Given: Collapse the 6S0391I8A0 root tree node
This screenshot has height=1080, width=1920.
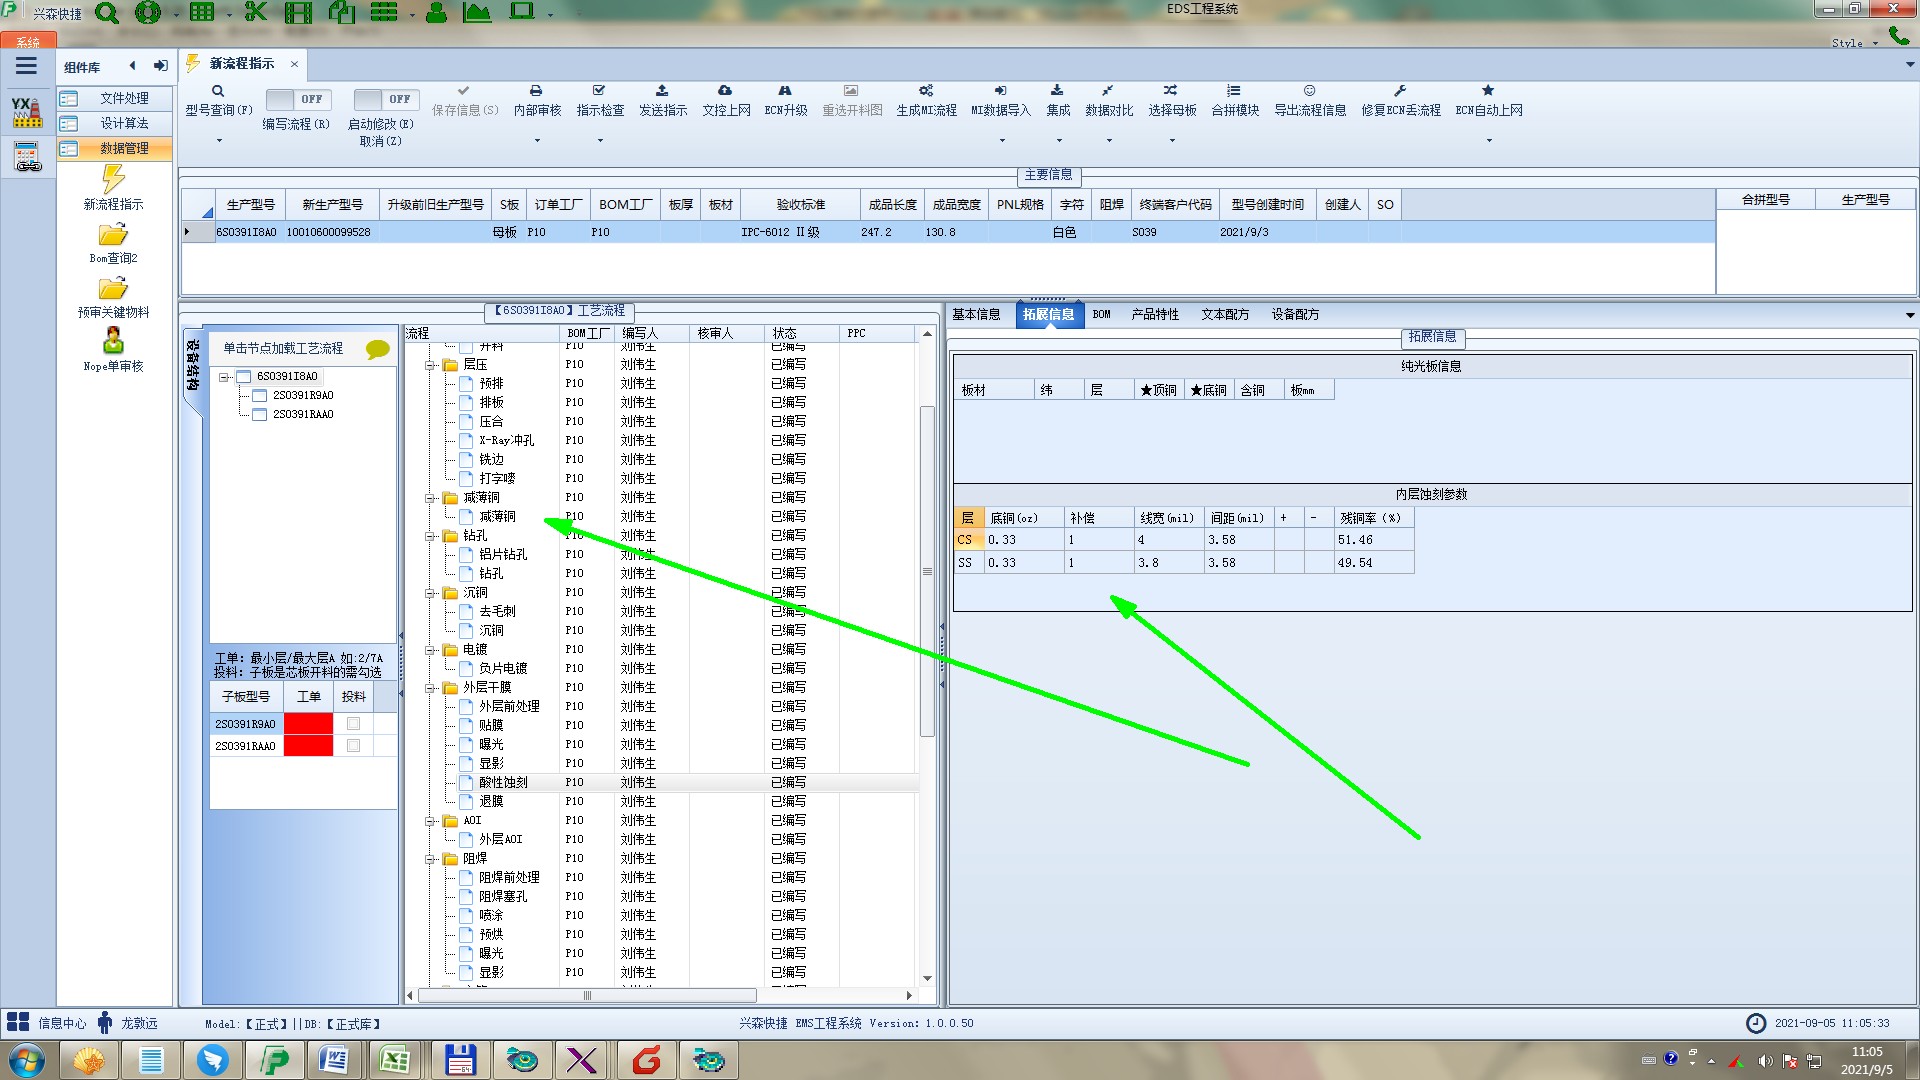Looking at the screenshot, I should pos(224,377).
